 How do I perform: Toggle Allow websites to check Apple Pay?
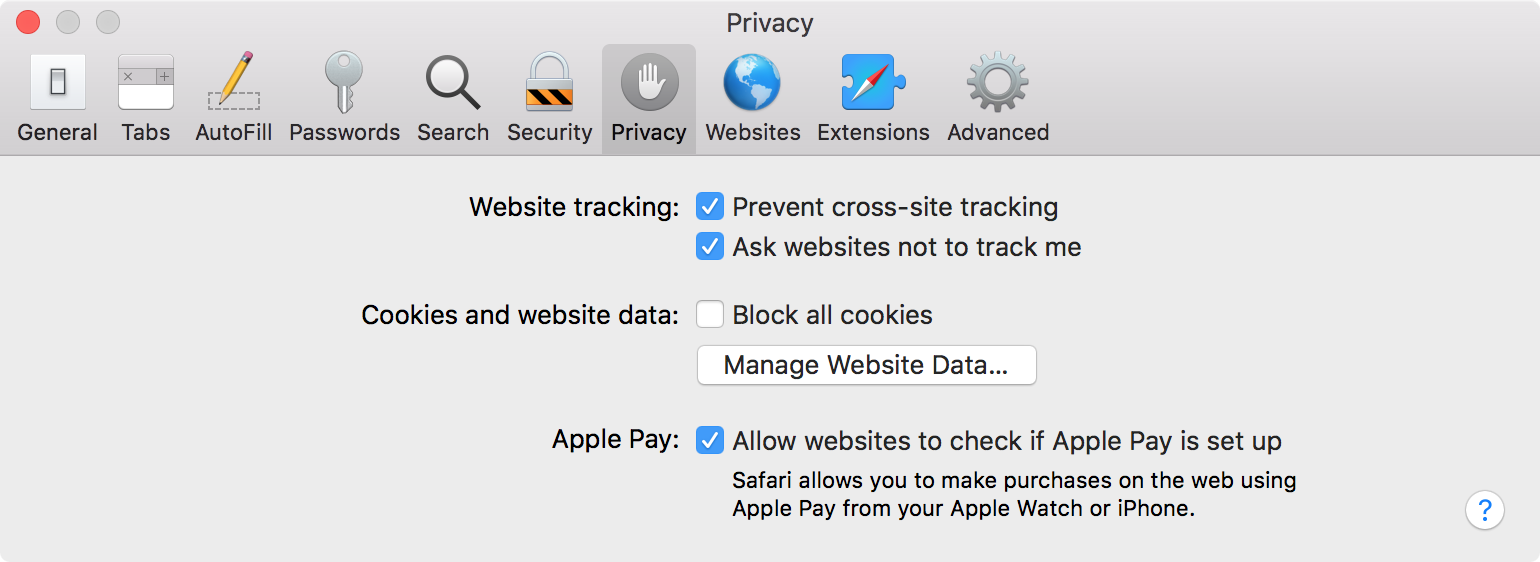tap(710, 441)
